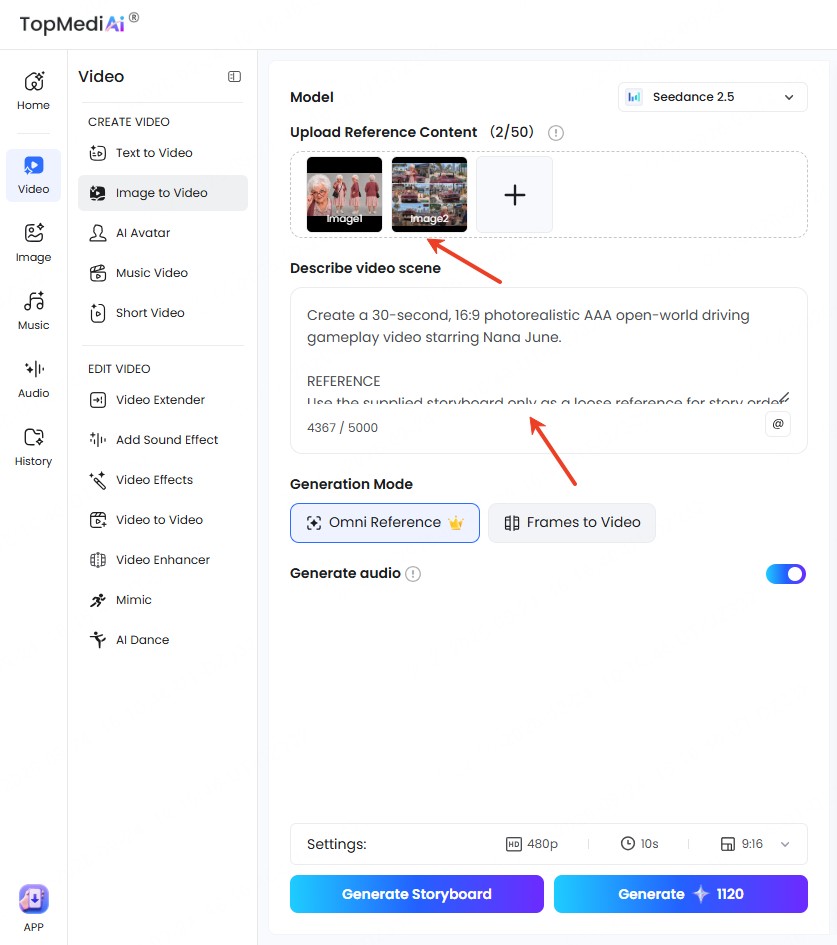Select Frames to Video generation mode
The image size is (837, 945).
[571, 523]
